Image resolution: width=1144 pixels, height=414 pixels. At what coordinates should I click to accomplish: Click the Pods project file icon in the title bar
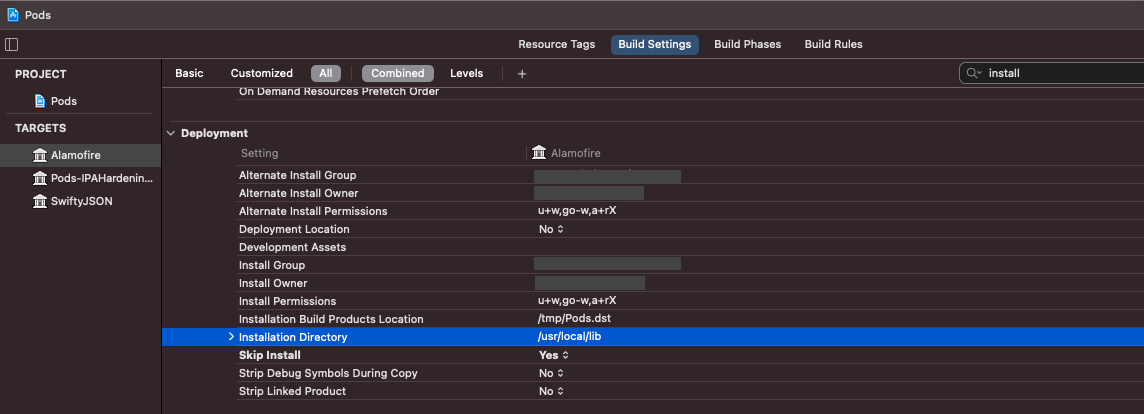[x=13, y=15]
